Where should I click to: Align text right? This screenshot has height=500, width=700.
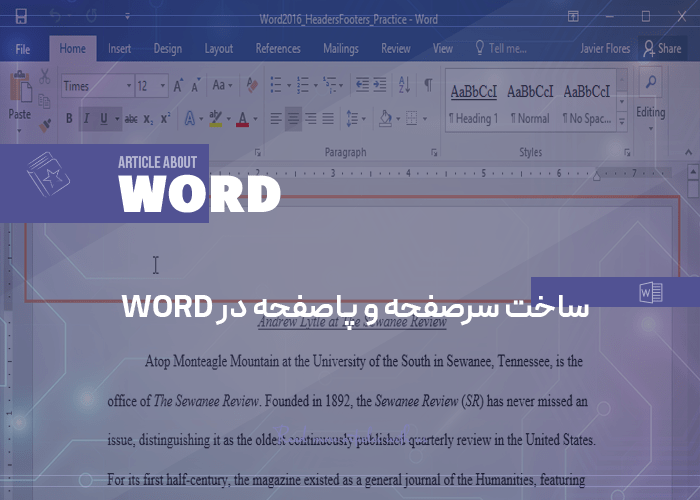[311, 119]
